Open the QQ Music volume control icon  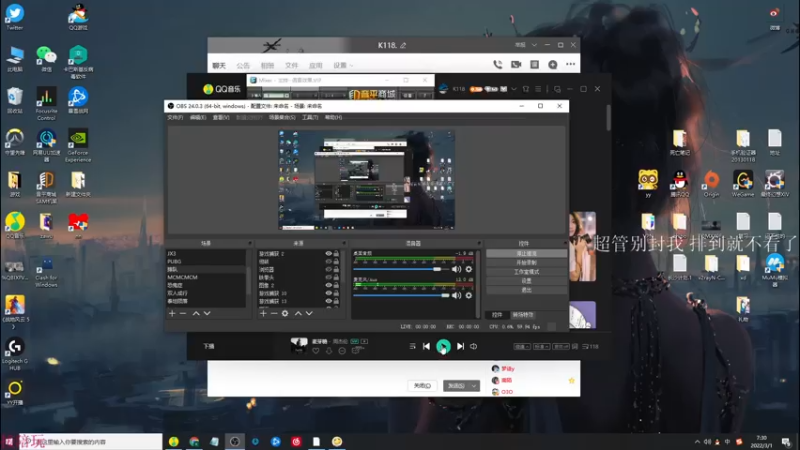click(x=473, y=346)
